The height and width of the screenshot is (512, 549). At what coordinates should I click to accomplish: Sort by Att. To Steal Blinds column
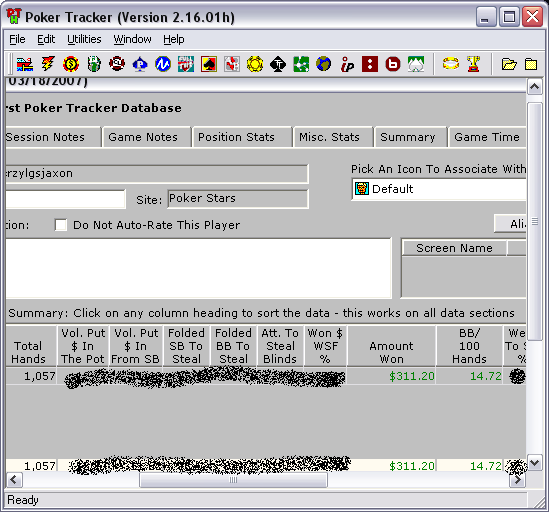pyautogui.click(x=280, y=346)
